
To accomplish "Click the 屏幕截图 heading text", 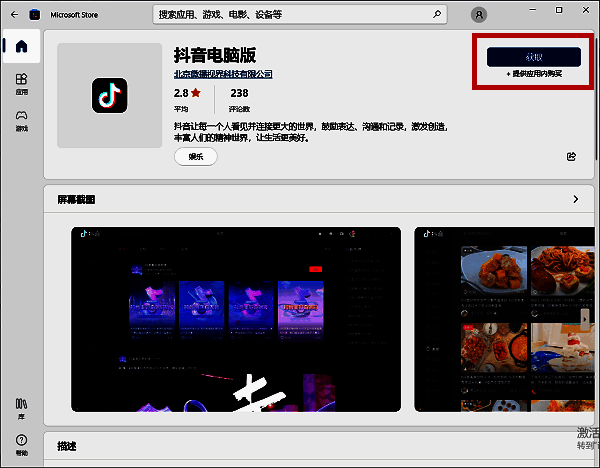I will tap(76, 199).
